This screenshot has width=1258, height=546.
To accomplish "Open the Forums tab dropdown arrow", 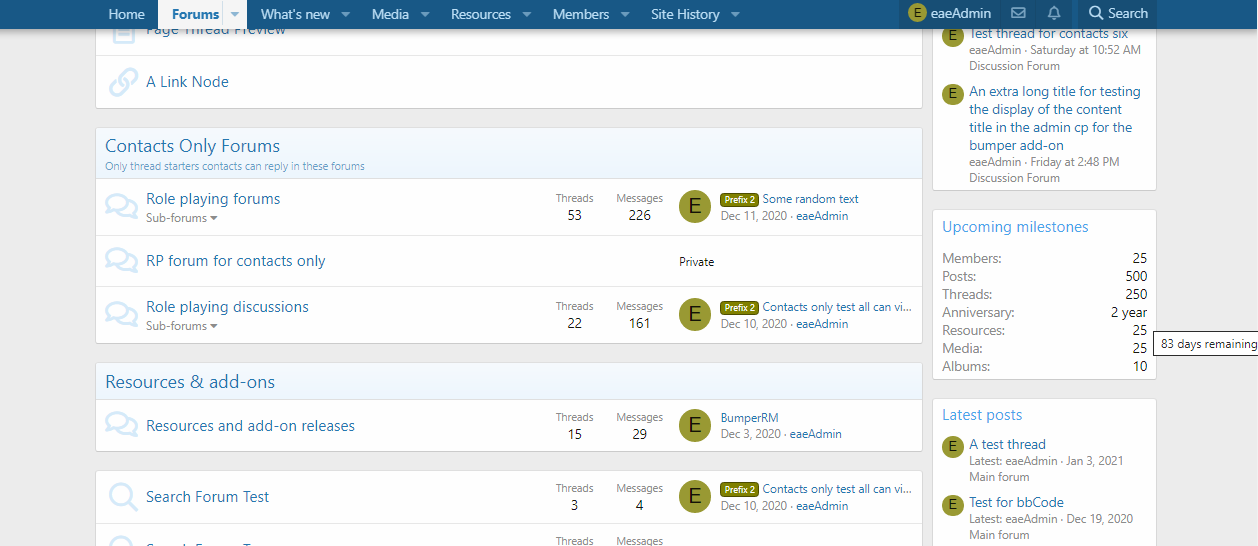I will pyautogui.click(x=235, y=15).
